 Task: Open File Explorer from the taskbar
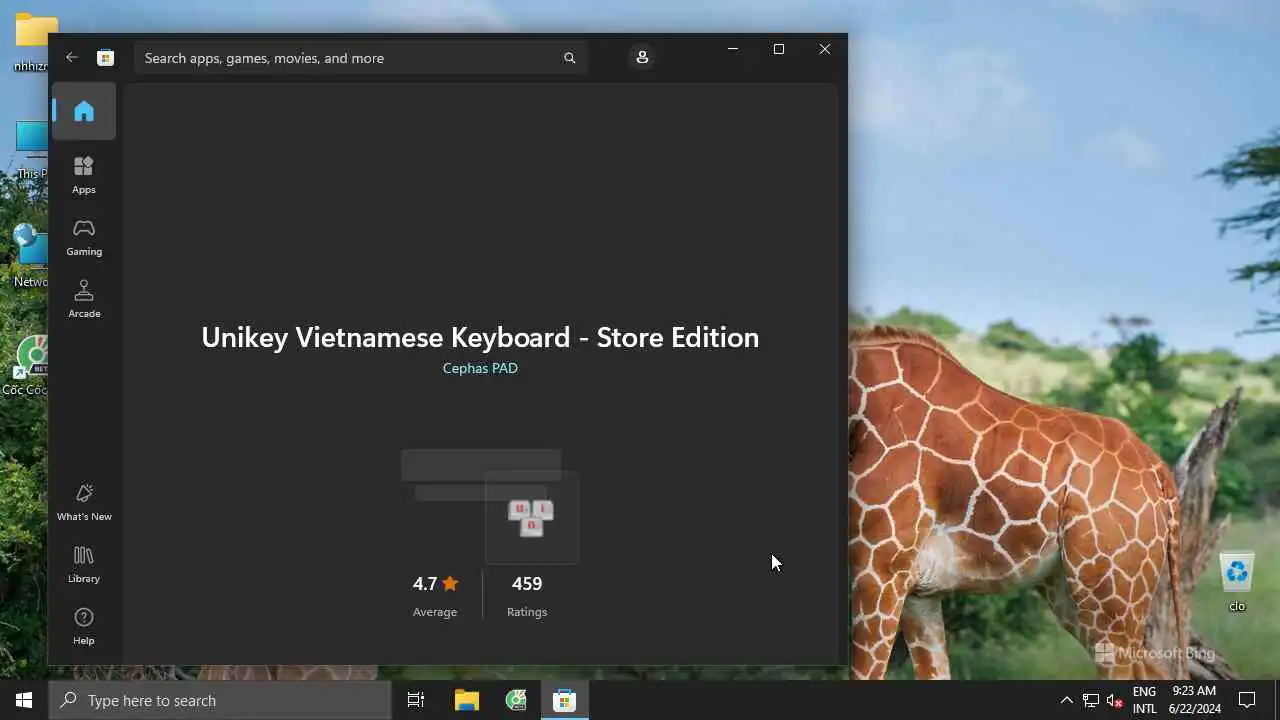pos(467,700)
